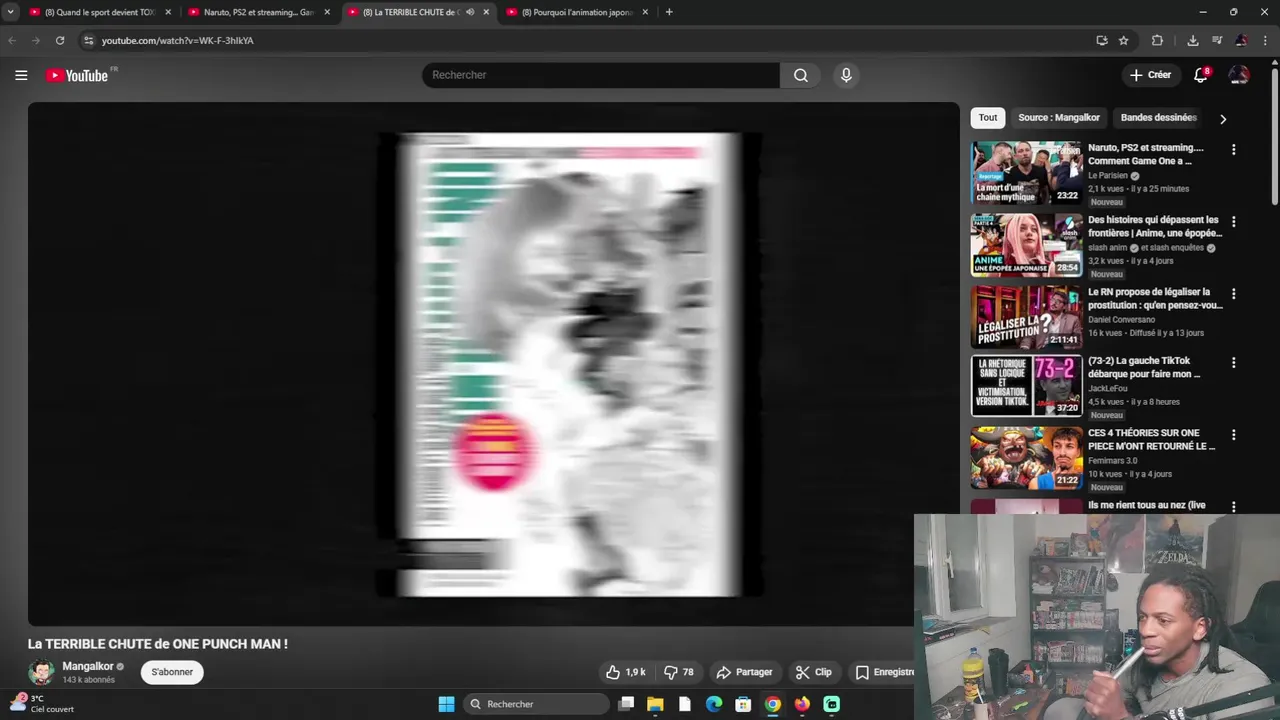This screenshot has width=1280, height=720.
Task: Open the YouTube account avatar menu
Action: point(1239,75)
